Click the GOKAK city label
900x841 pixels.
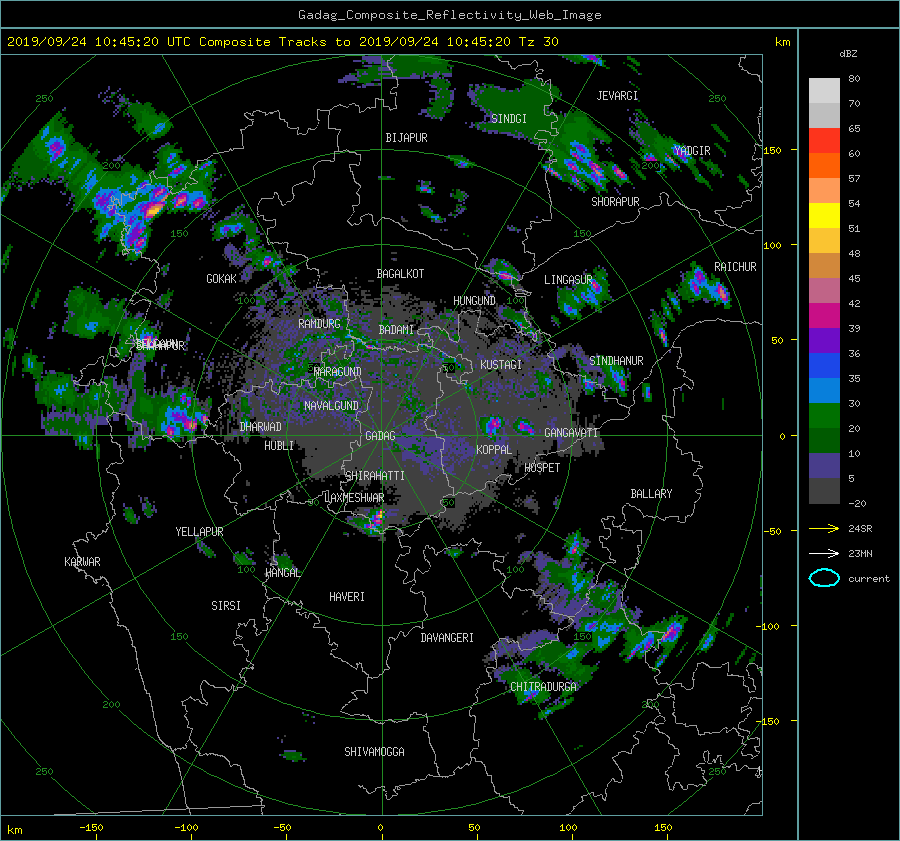221,279
